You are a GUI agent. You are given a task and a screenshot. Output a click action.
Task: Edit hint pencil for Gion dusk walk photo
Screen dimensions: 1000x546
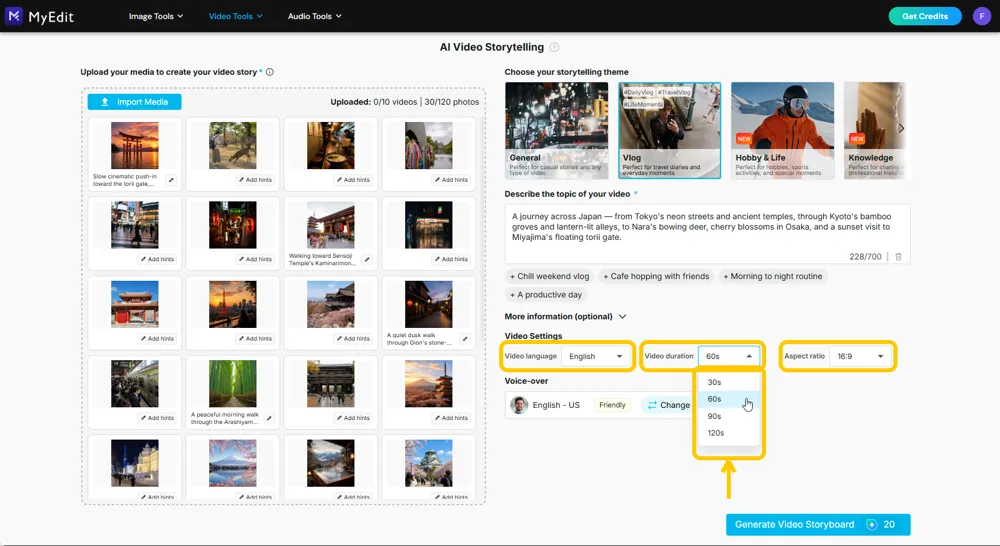click(x=465, y=339)
